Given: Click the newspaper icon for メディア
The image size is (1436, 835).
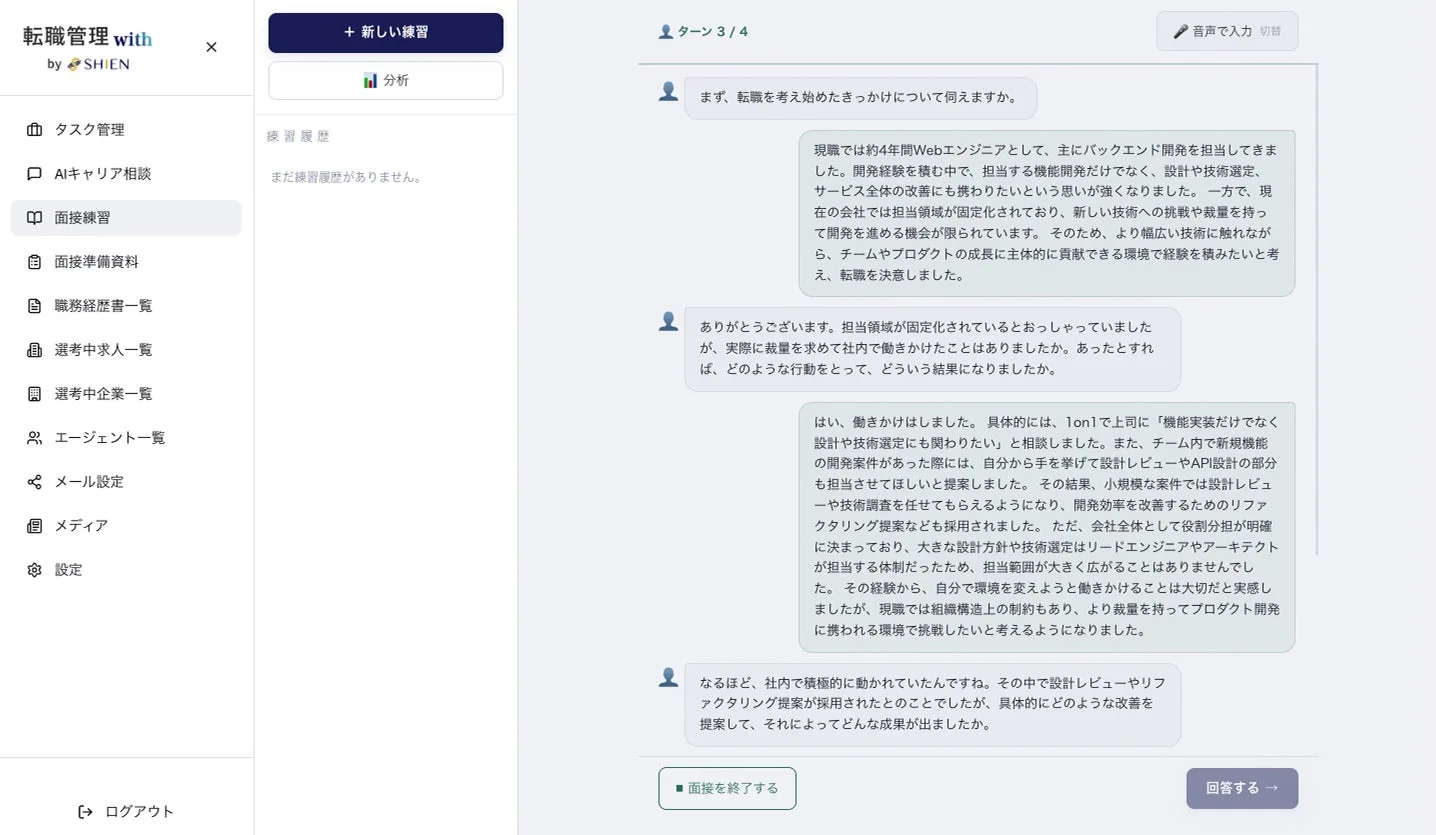Looking at the screenshot, I should point(35,526).
